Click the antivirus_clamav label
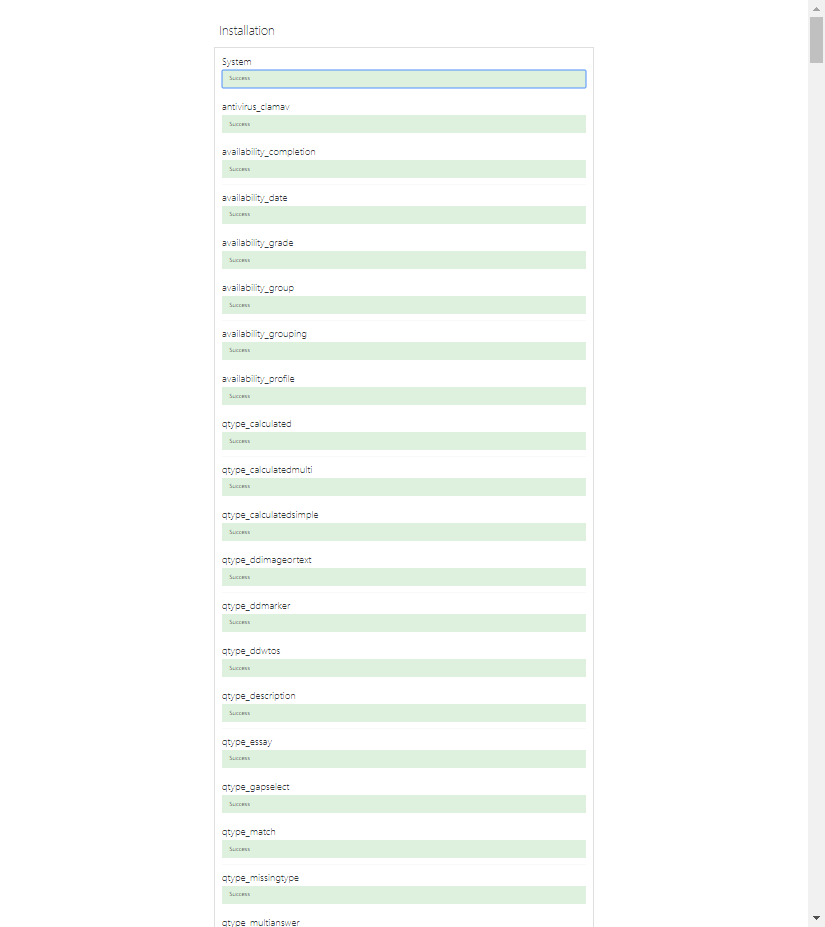The height and width of the screenshot is (927, 825). pos(255,107)
